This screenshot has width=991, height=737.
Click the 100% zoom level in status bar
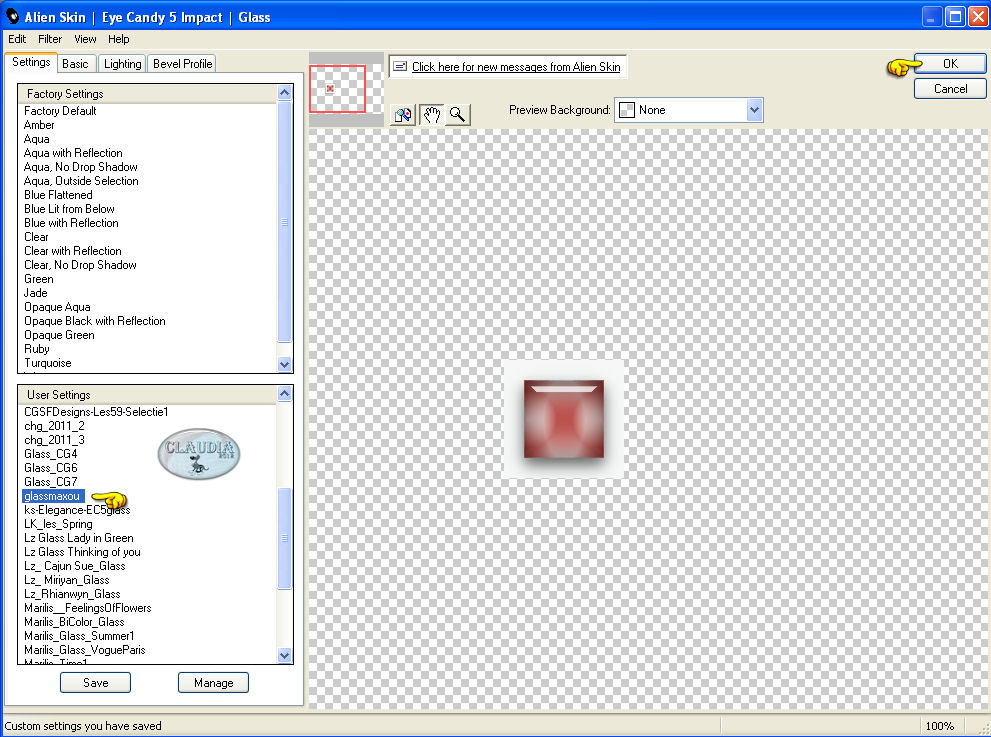pyautogui.click(x=939, y=726)
